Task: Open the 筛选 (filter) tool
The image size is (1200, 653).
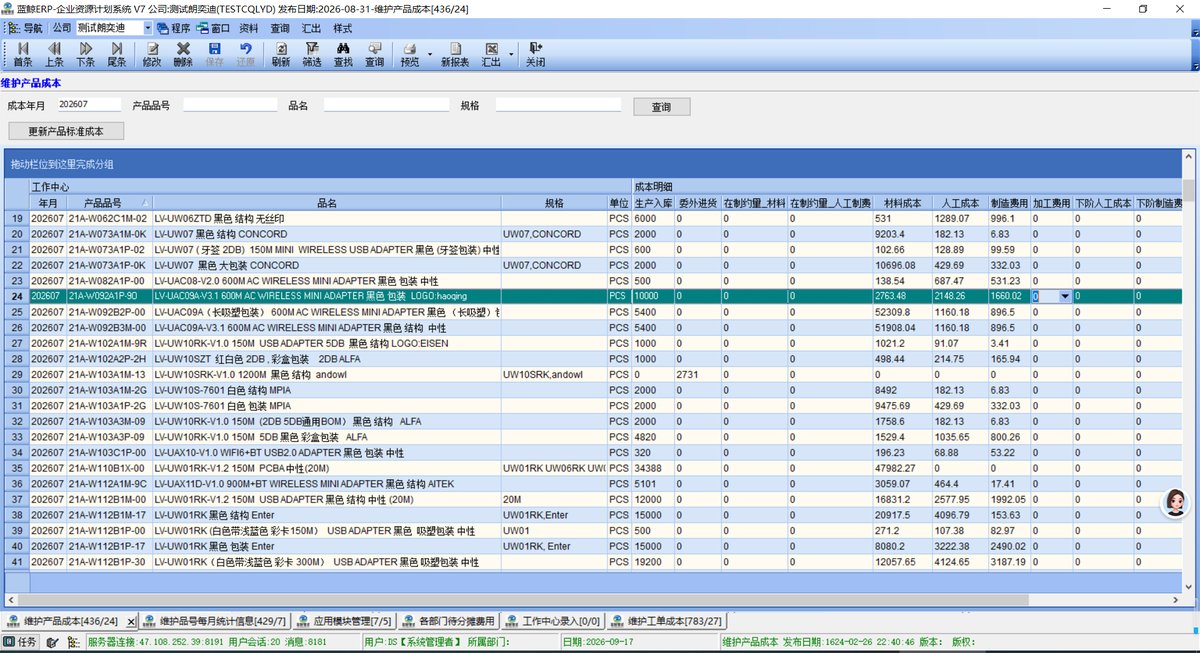Action: pos(312,54)
